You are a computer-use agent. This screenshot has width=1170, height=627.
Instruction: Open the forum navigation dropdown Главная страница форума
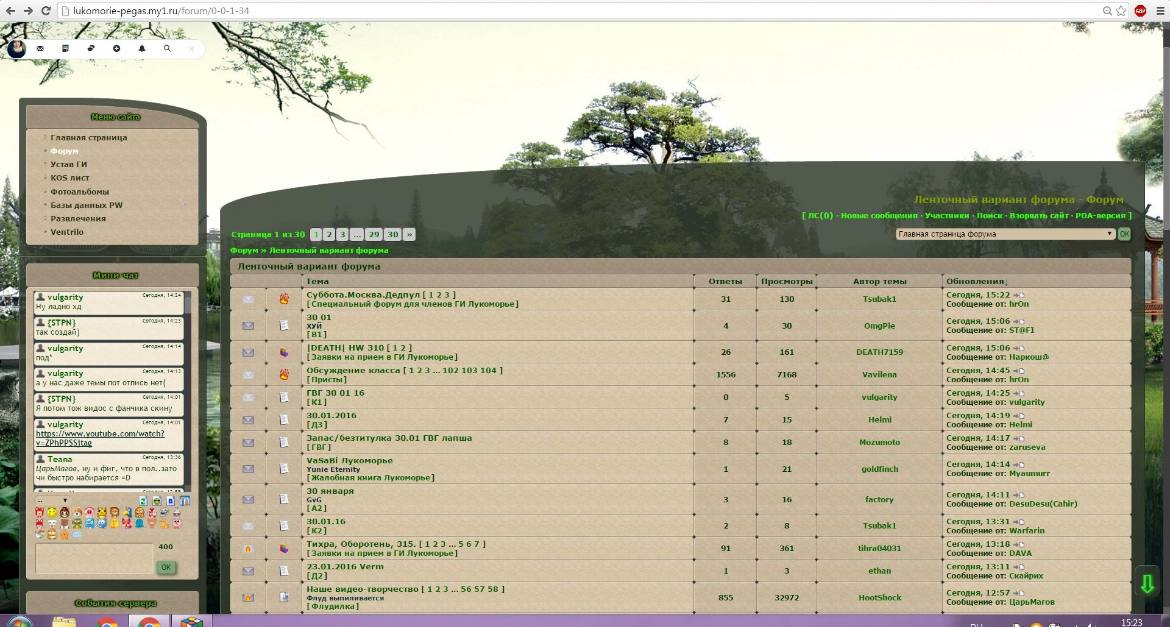pyautogui.click(x=1006, y=234)
